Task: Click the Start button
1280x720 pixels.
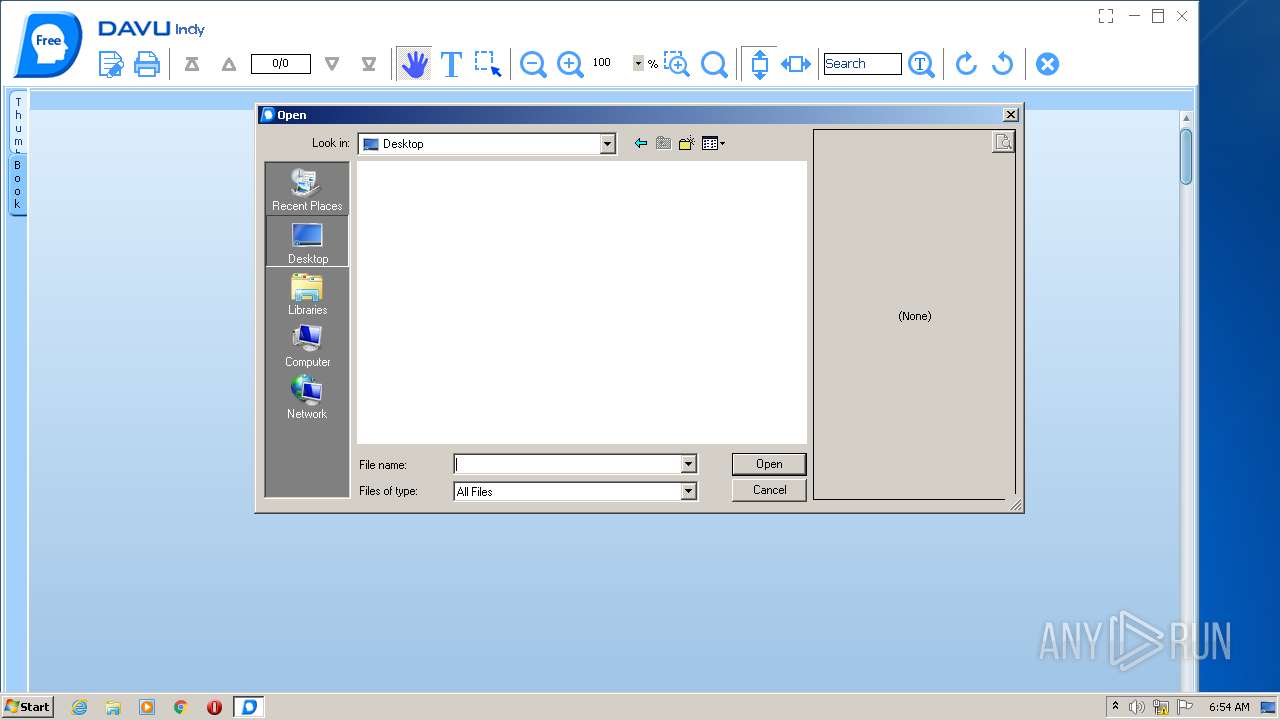Action: [27, 706]
